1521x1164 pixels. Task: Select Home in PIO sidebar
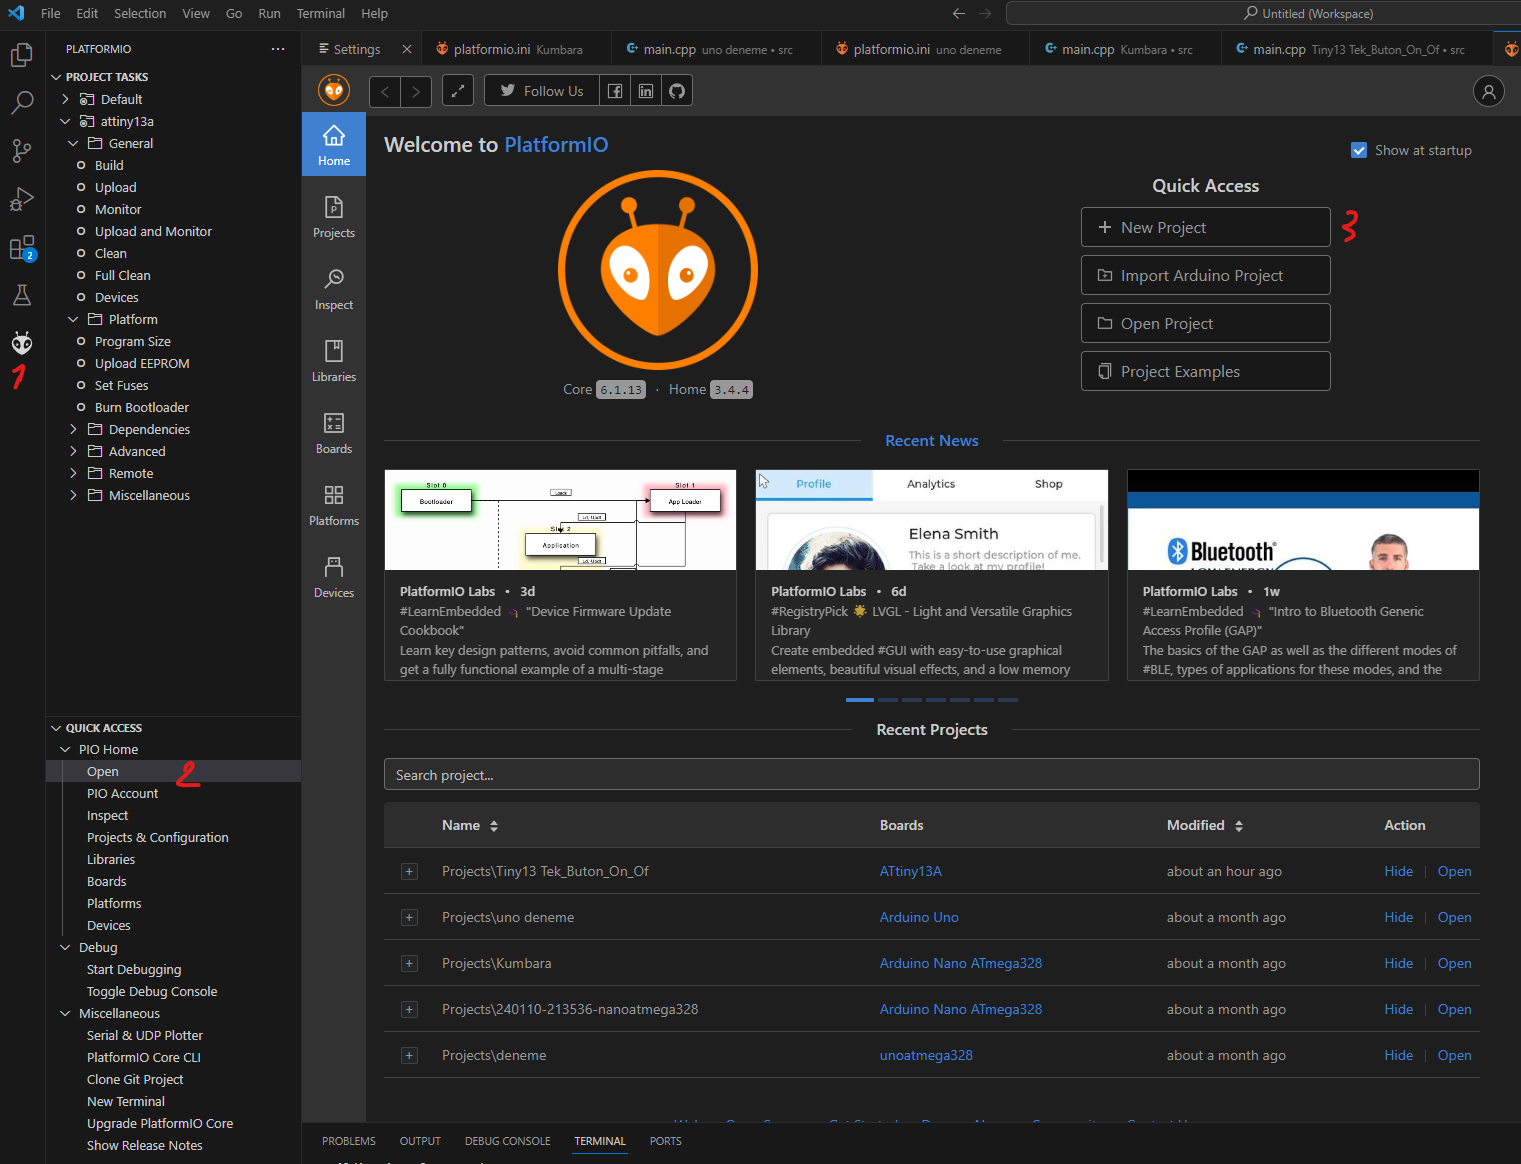click(334, 144)
